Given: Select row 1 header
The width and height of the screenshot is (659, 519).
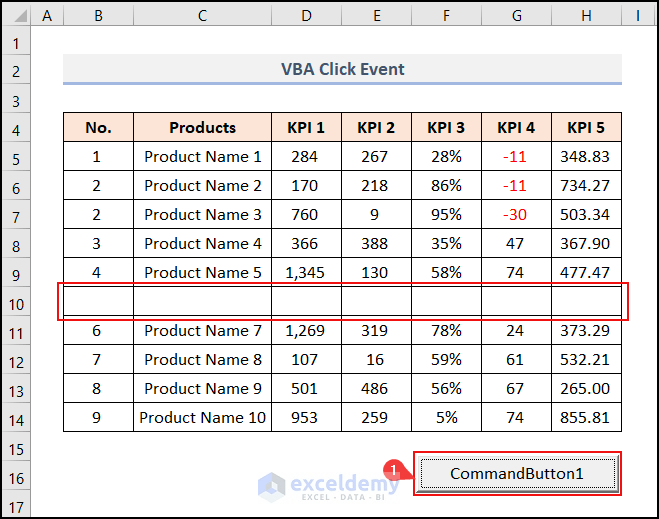Looking at the screenshot, I should coord(16,43).
